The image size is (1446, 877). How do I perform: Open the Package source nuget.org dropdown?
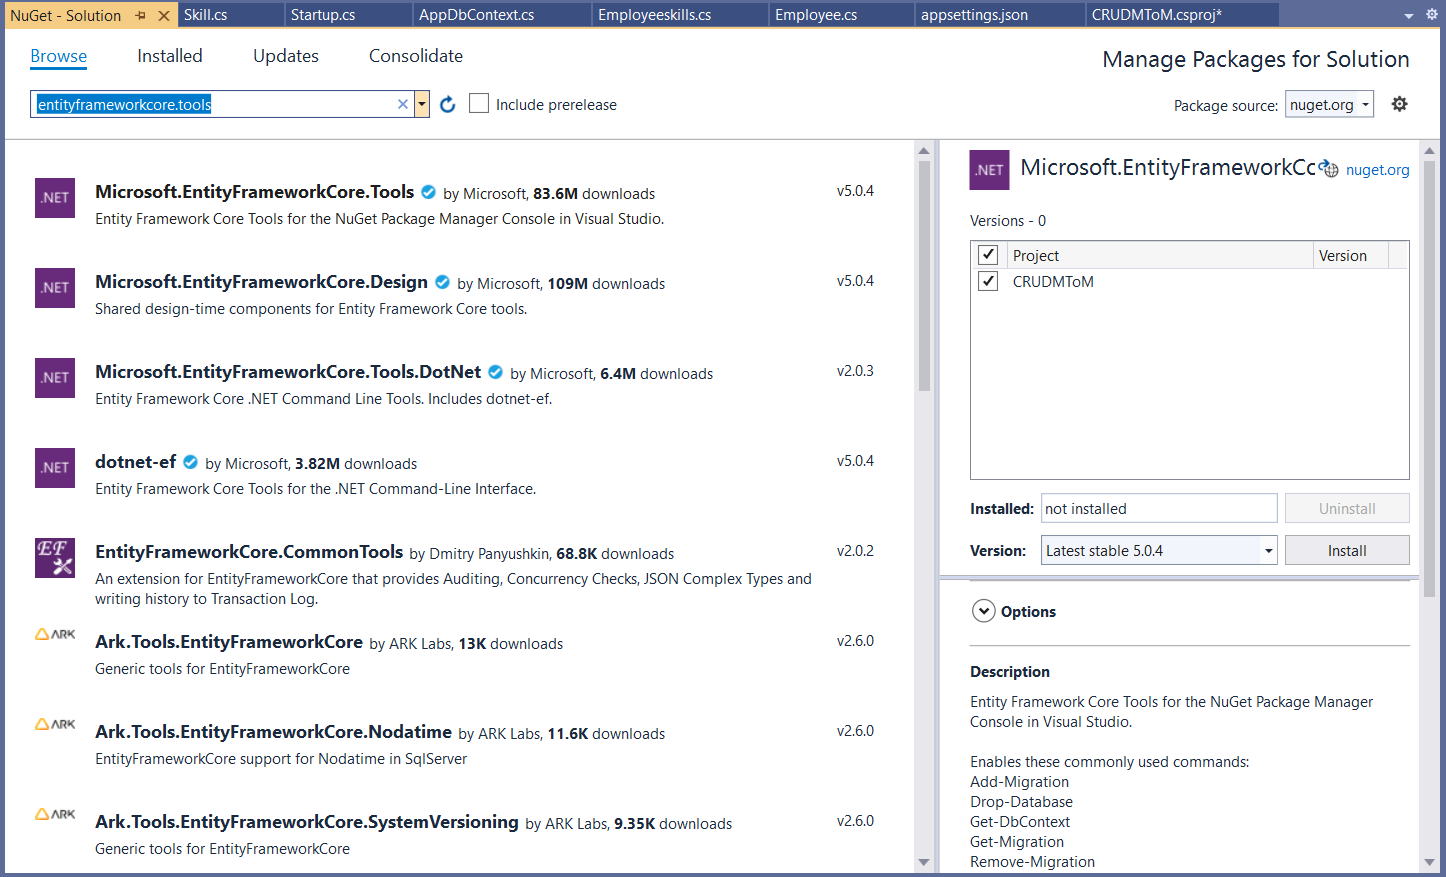tap(1329, 104)
